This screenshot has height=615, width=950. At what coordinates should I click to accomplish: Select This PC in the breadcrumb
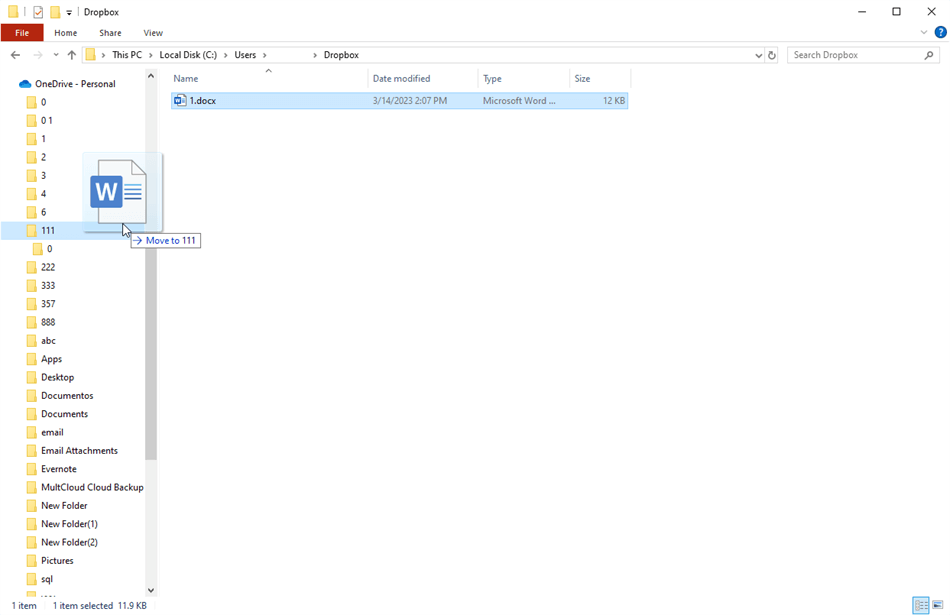coord(127,55)
